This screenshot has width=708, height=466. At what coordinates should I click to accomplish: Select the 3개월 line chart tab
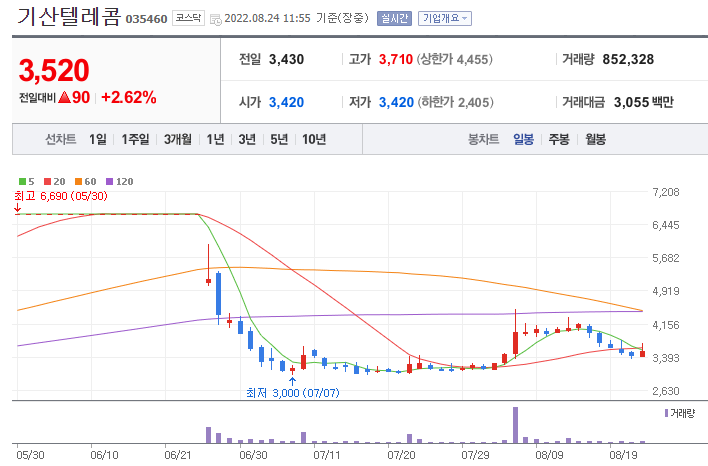(x=177, y=139)
